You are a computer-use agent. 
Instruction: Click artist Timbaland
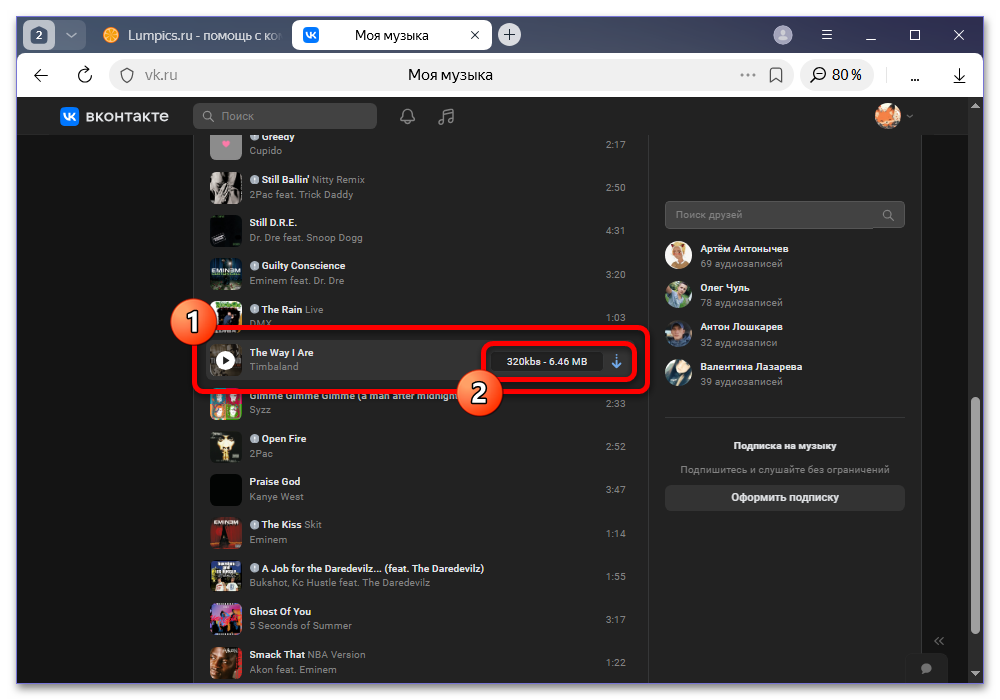(274, 367)
